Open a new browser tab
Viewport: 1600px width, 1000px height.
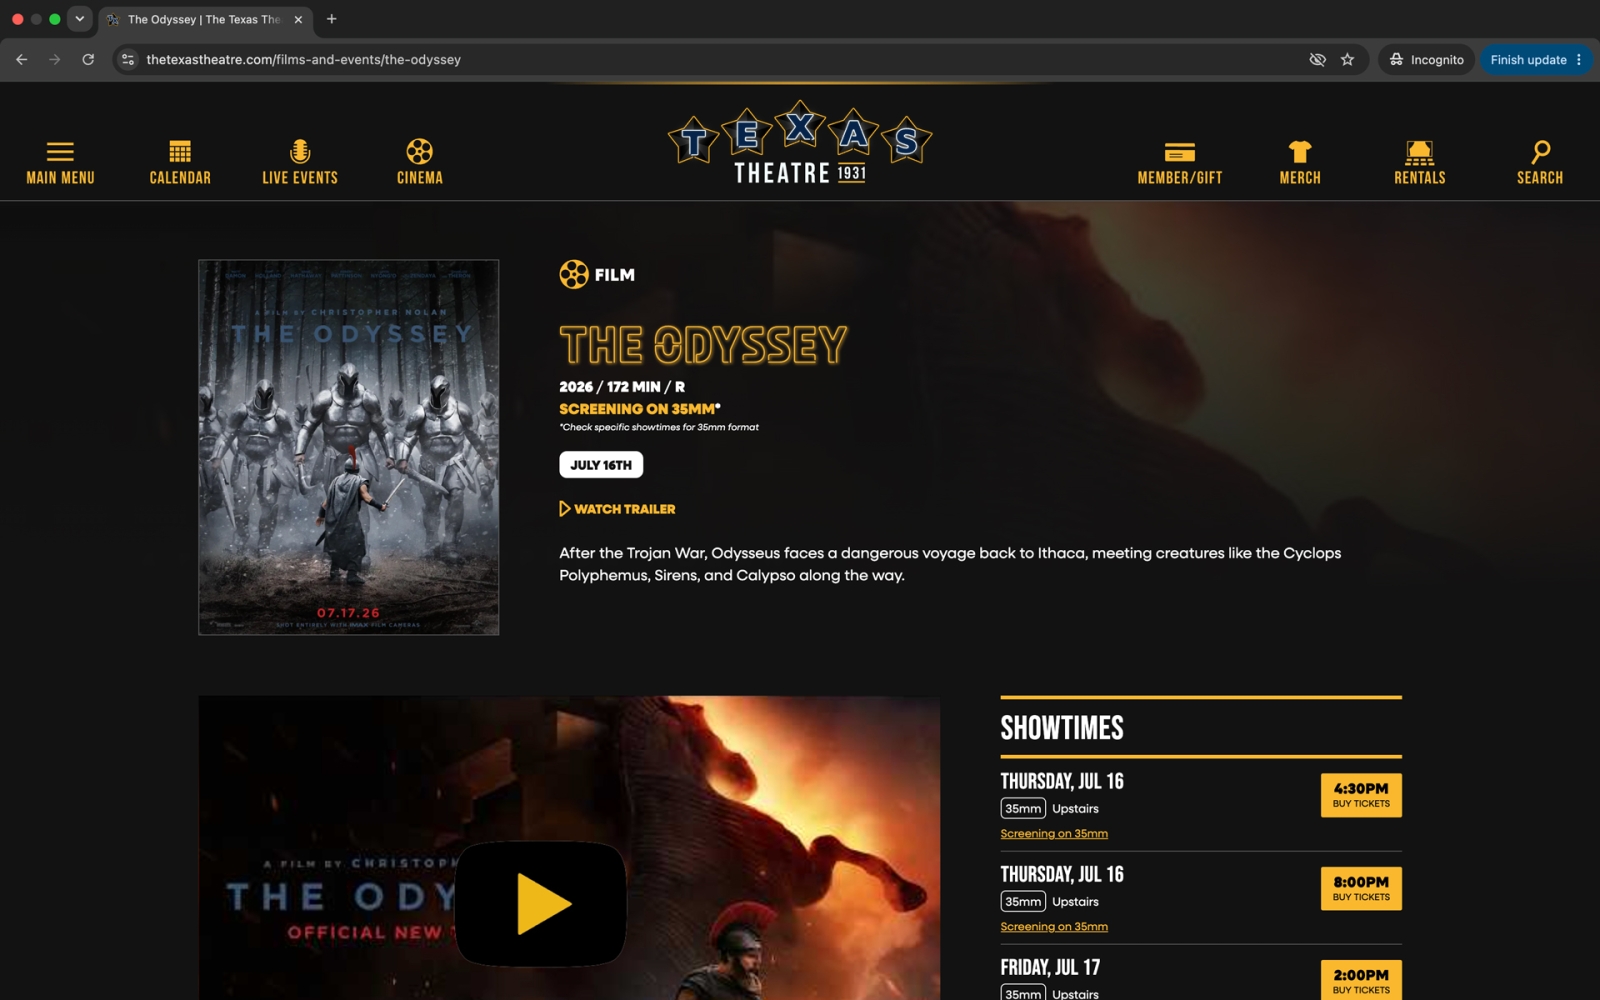point(332,19)
